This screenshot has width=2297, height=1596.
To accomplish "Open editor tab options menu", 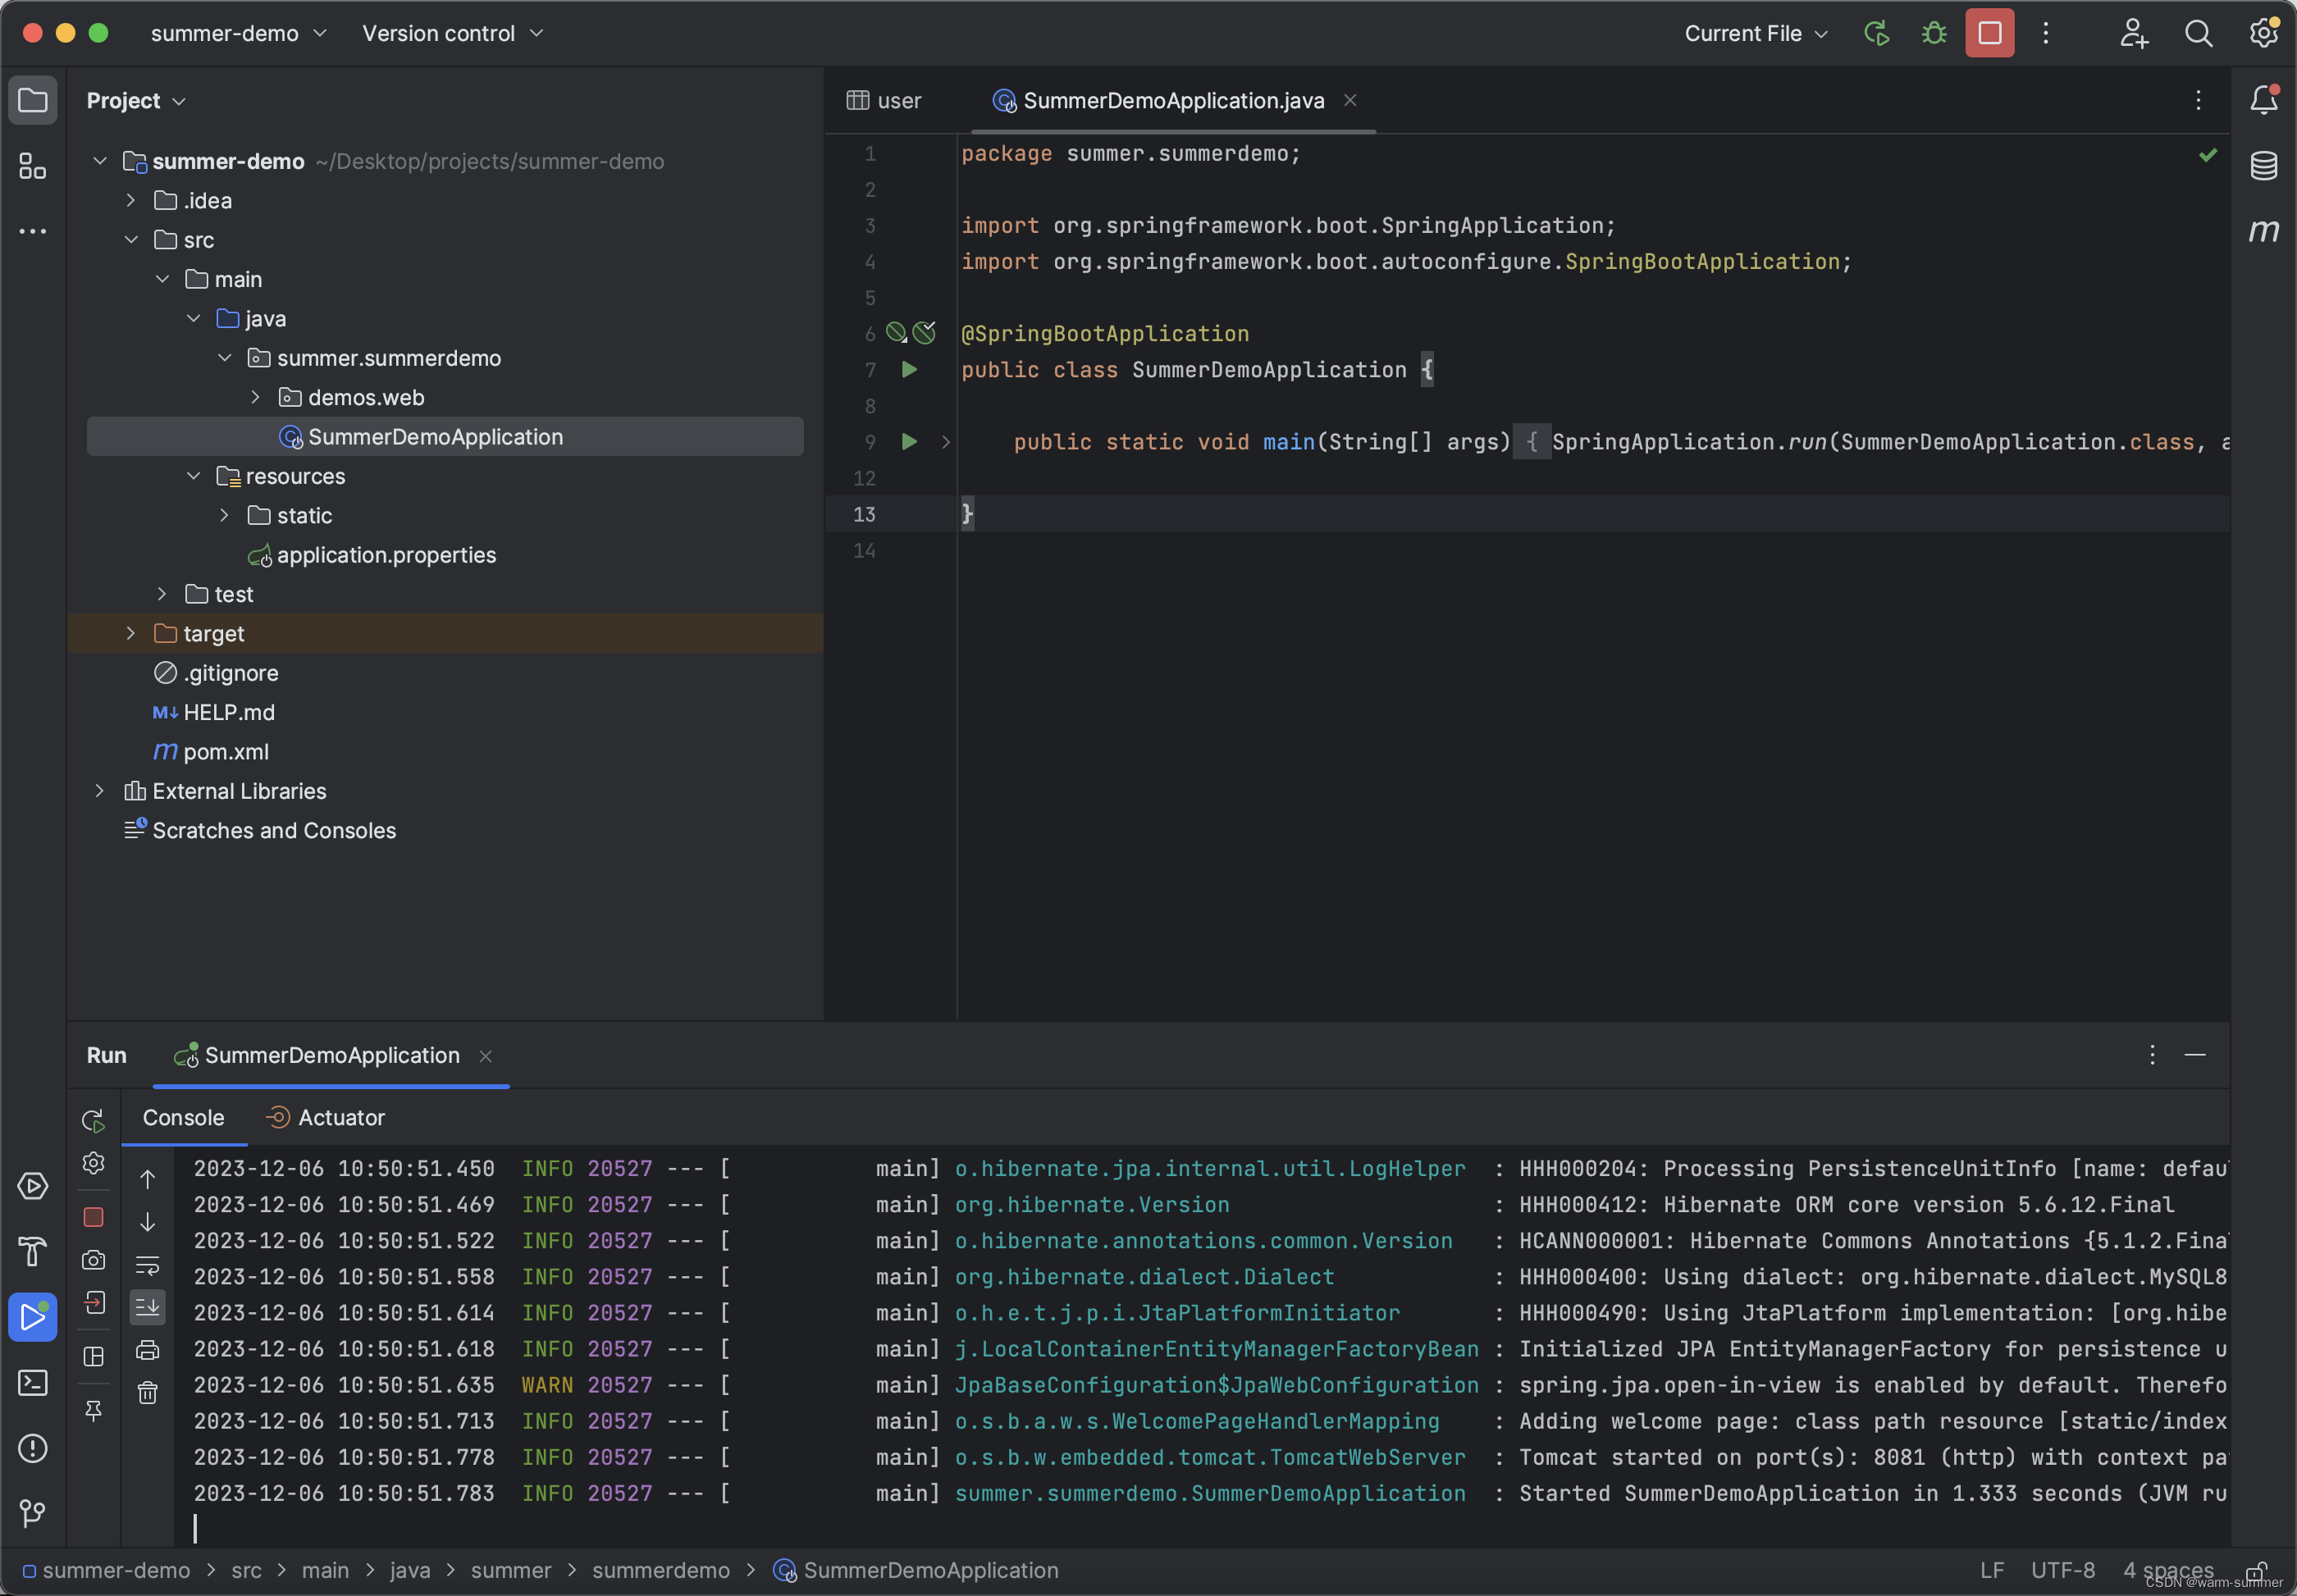I will point(2198,100).
